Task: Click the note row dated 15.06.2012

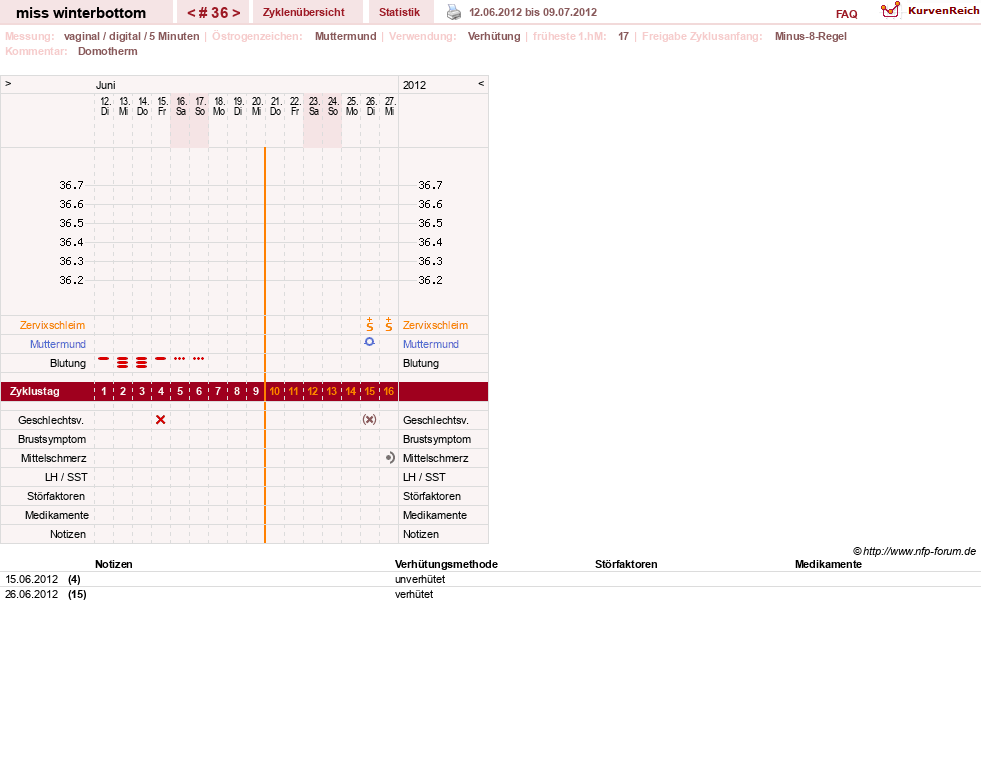Action: tap(490, 579)
